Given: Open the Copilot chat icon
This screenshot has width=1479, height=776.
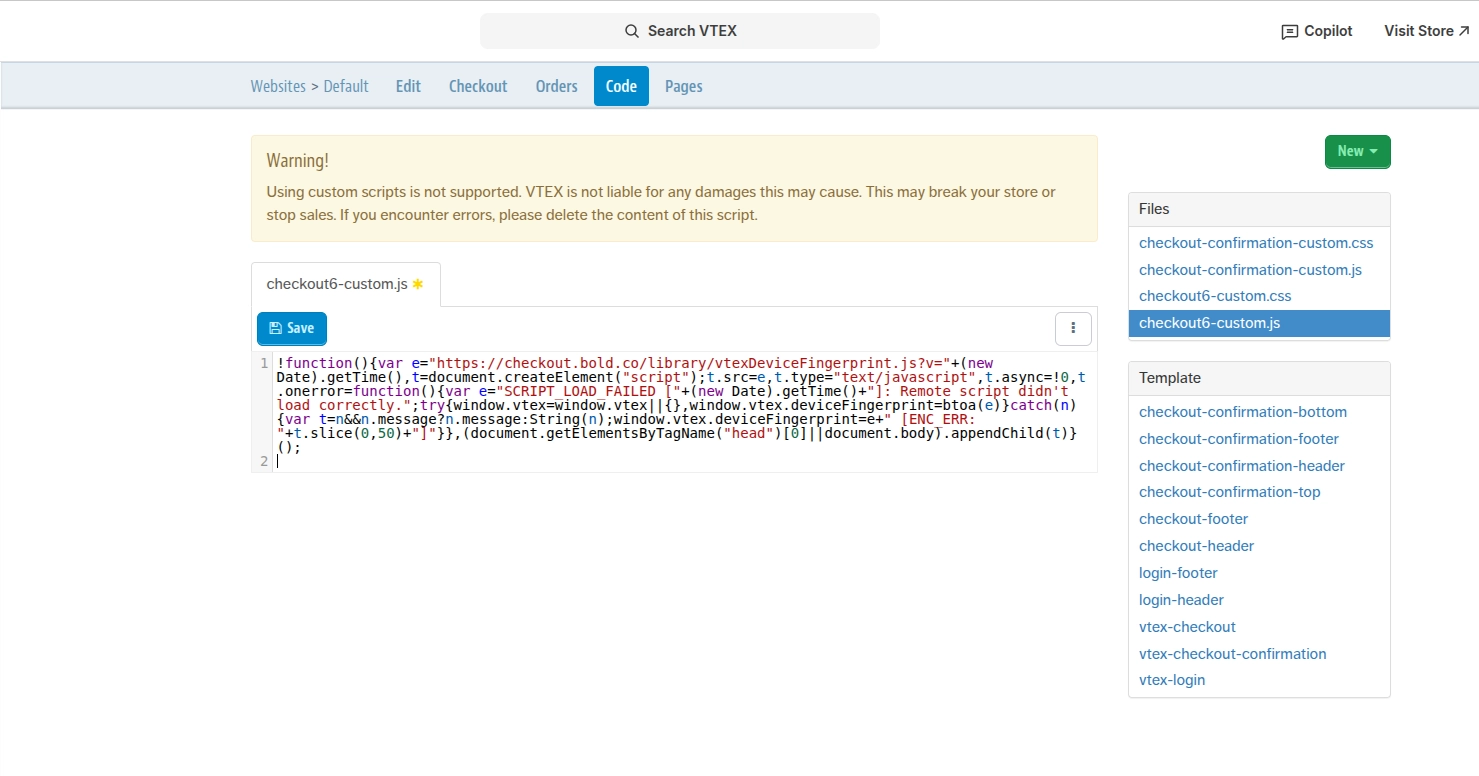Looking at the screenshot, I should (1289, 32).
